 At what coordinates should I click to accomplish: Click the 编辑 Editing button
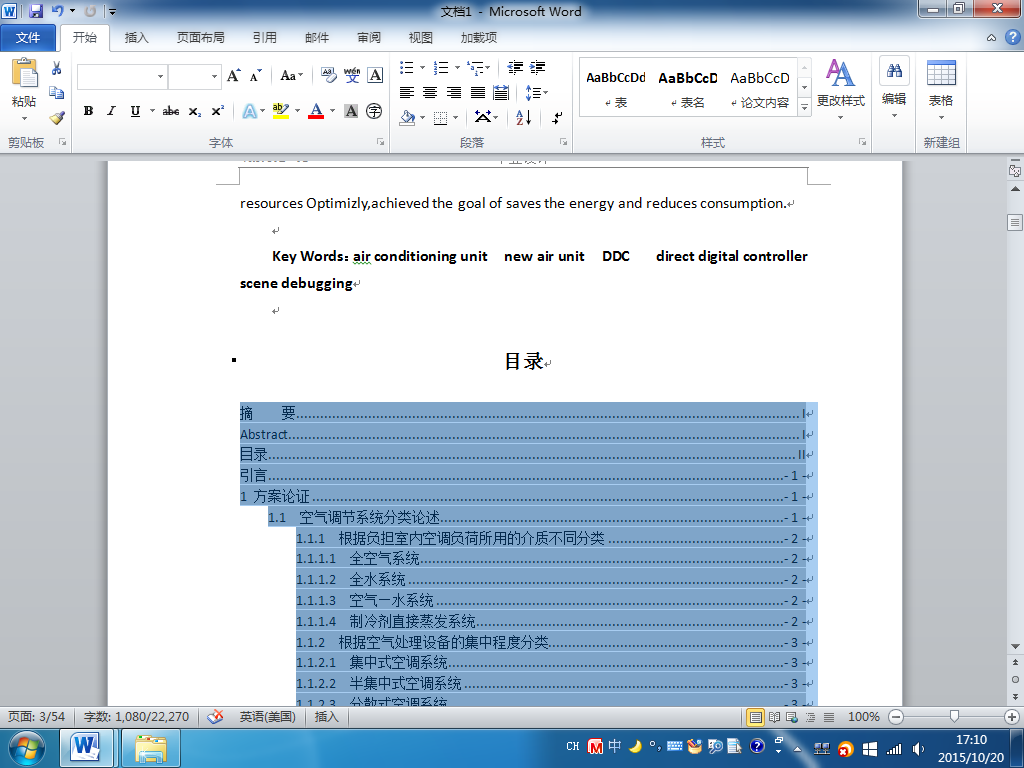(x=894, y=89)
